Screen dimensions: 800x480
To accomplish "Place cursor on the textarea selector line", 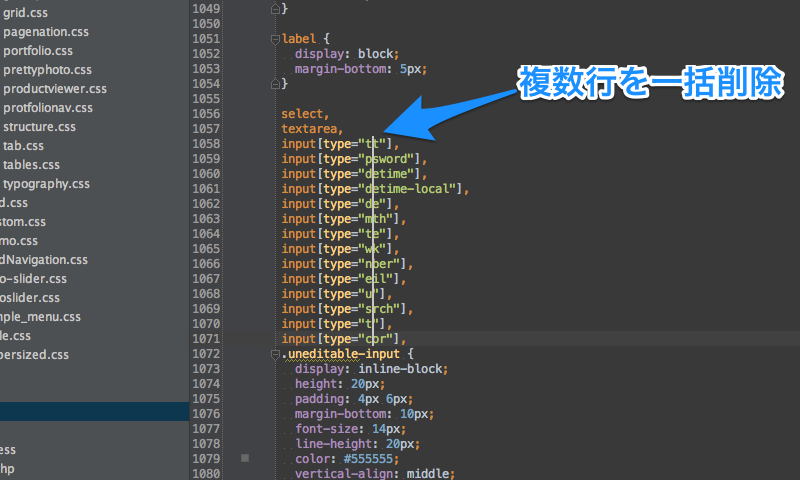I will (x=312, y=129).
